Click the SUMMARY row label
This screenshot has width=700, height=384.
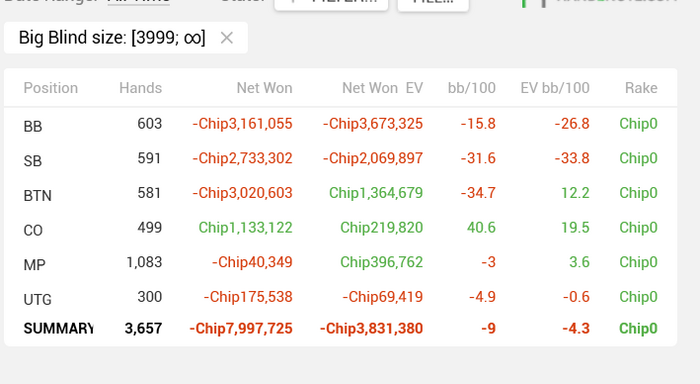coord(58,329)
